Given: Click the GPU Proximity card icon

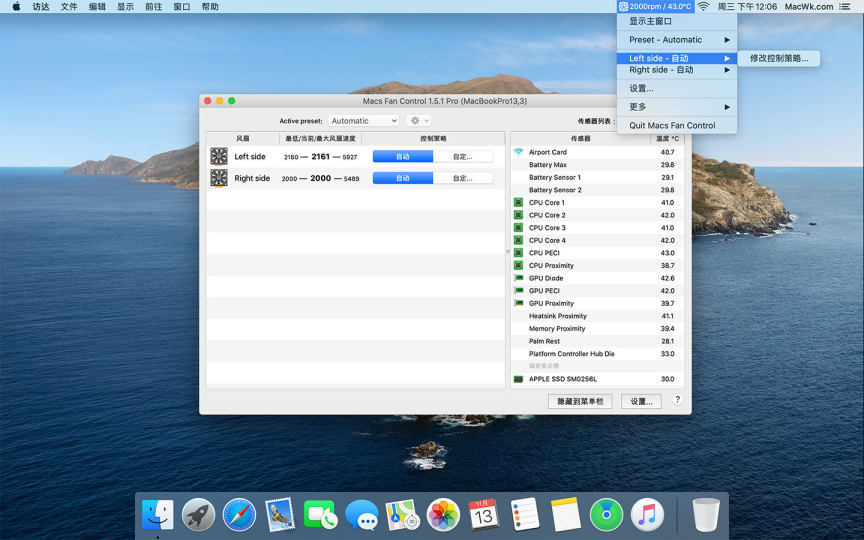Looking at the screenshot, I should [518, 303].
